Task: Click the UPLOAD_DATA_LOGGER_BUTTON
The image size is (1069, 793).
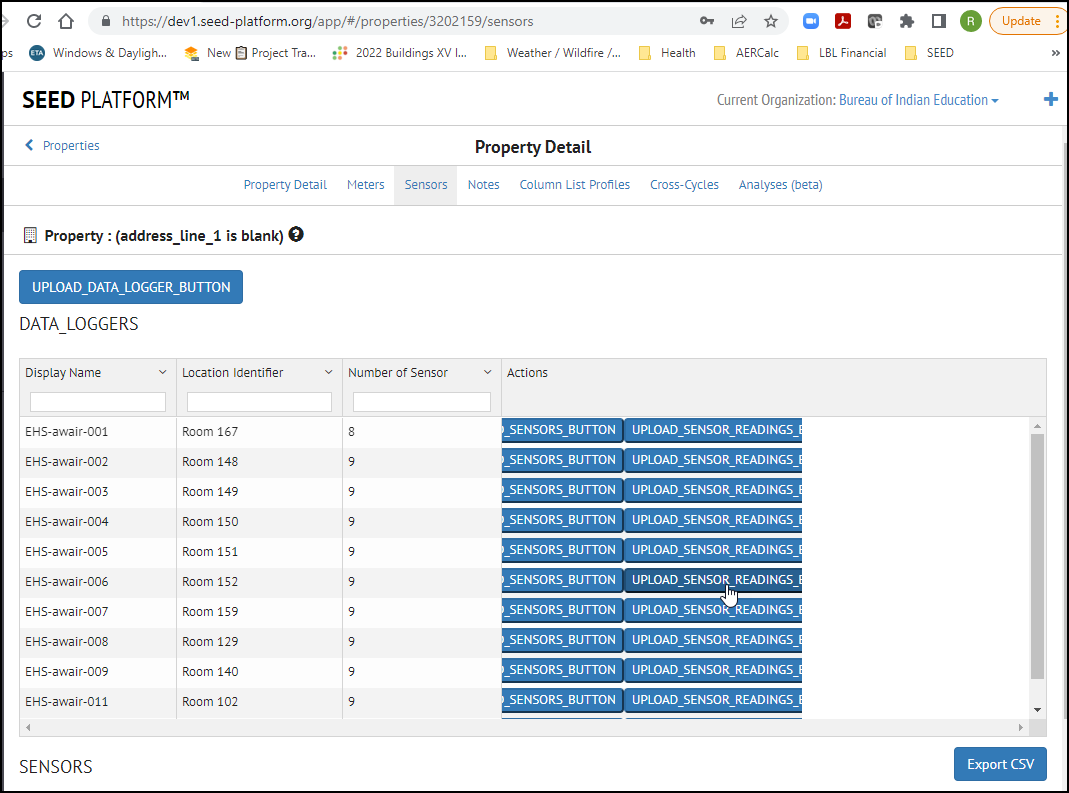Action: (x=130, y=286)
